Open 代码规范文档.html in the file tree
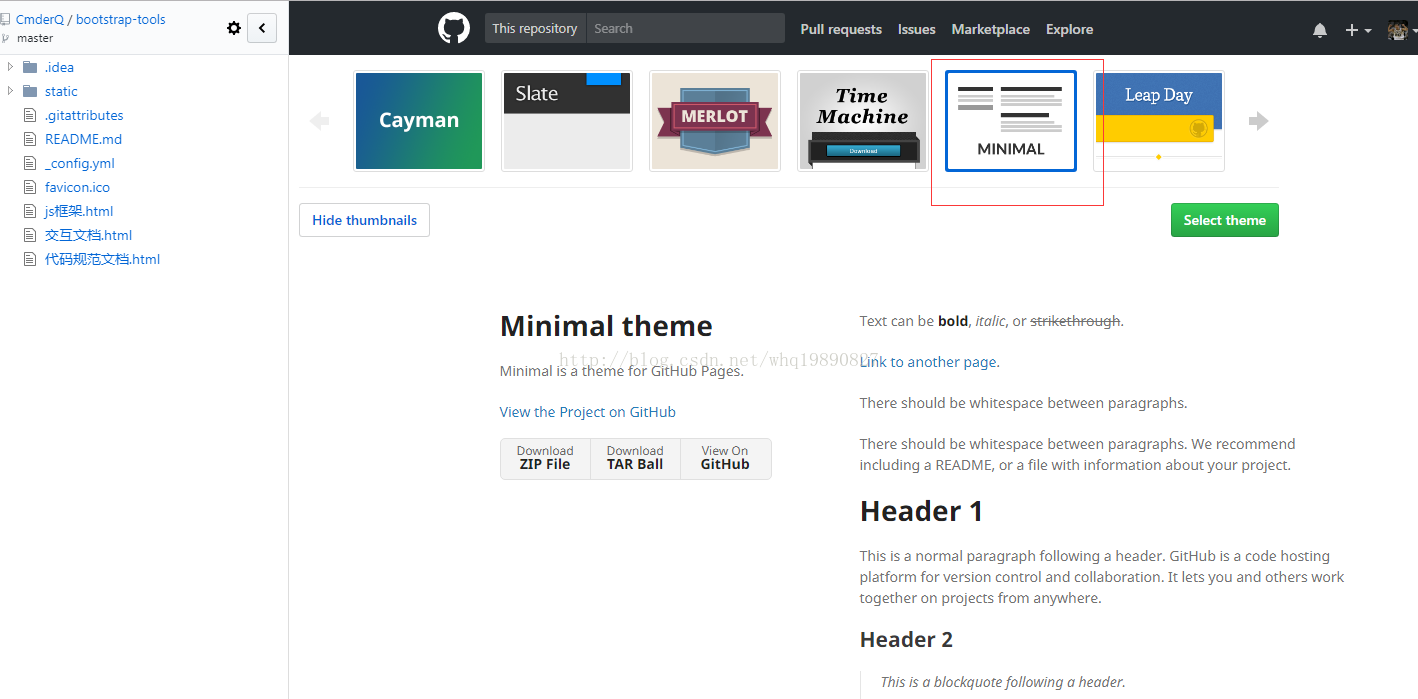This screenshot has width=1418, height=699. (x=102, y=259)
